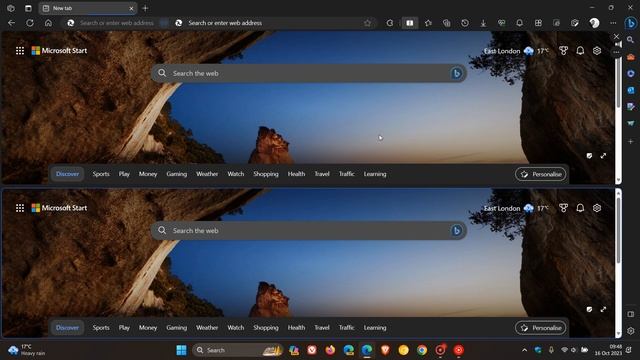
Task: Click Microsoft Start logo in lower pane
Action: [x=60, y=208]
